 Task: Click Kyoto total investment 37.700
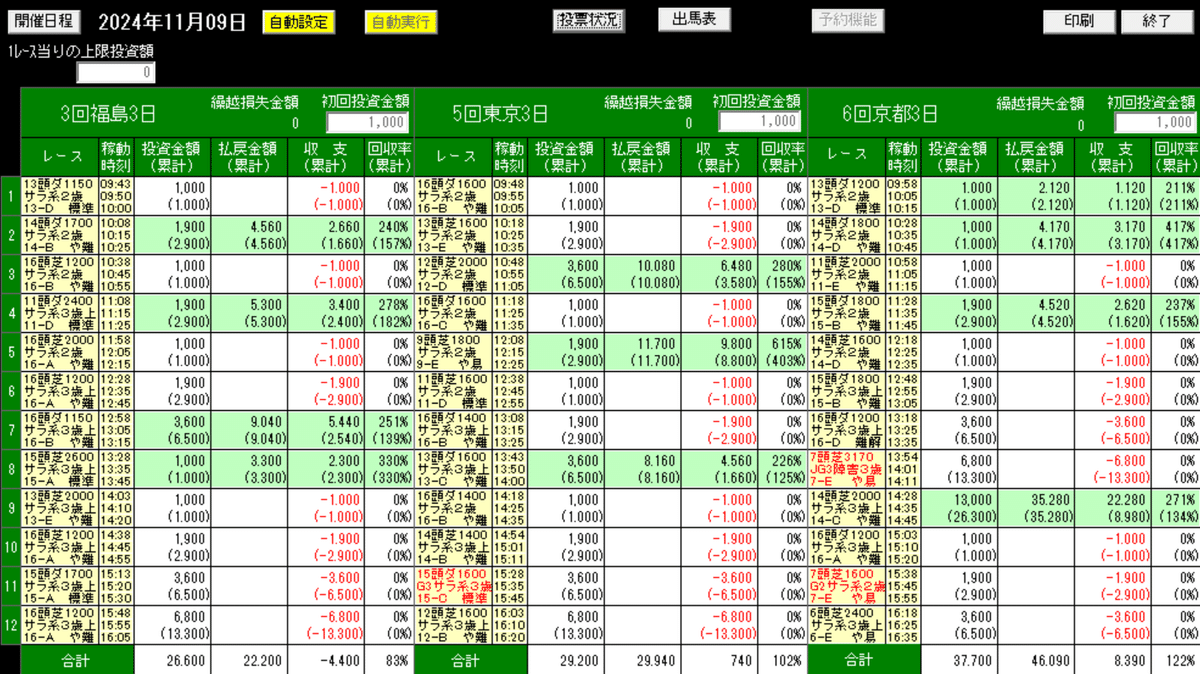pyautogui.click(x=960, y=660)
